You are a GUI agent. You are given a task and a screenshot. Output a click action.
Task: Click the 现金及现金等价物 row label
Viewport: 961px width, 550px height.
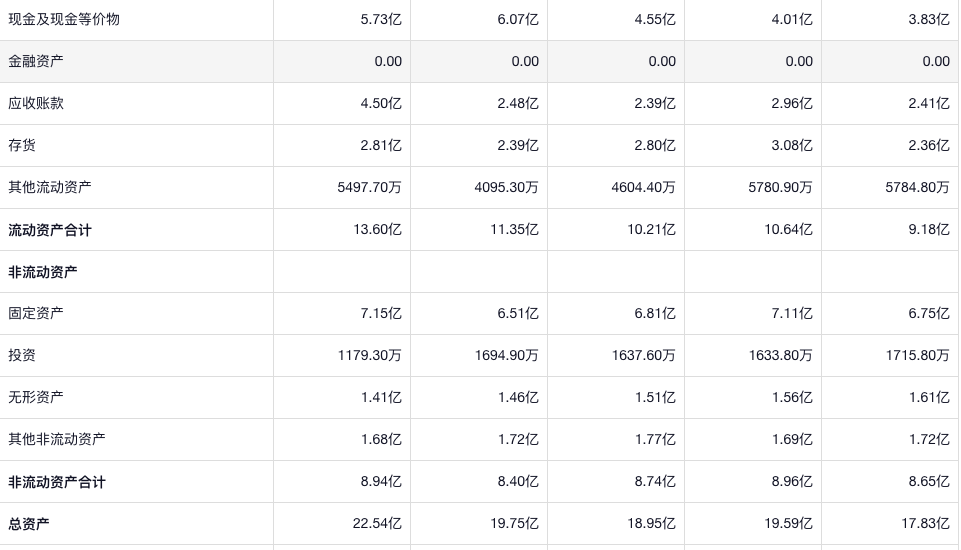click(64, 19)
